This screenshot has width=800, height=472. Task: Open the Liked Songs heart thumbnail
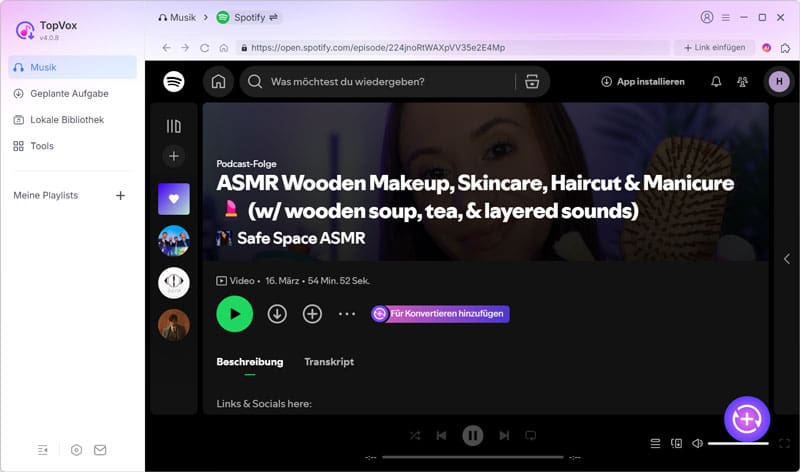(174, 199)
